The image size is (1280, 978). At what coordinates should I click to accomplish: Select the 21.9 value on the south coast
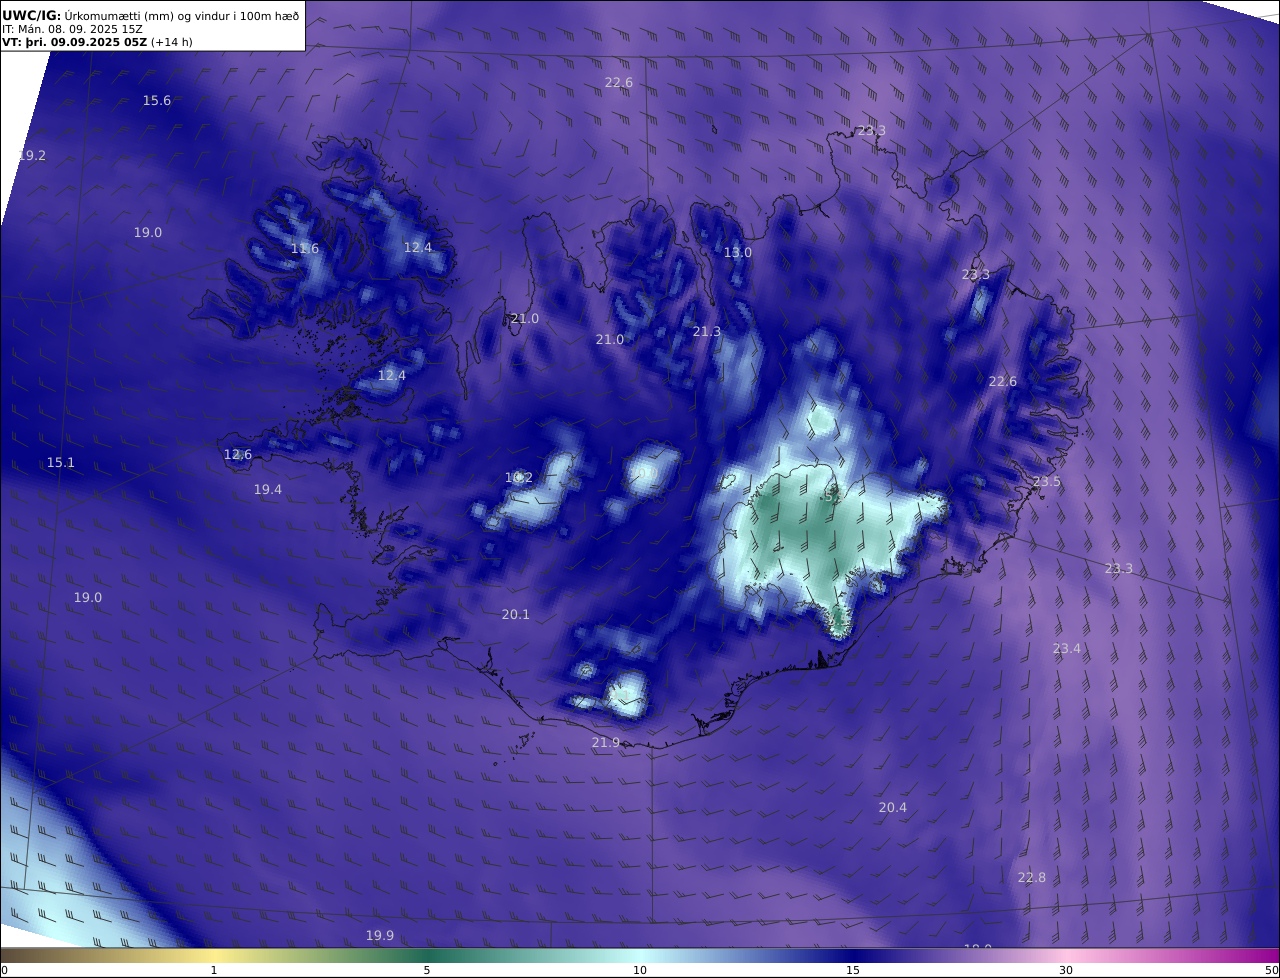coord(606,743)
